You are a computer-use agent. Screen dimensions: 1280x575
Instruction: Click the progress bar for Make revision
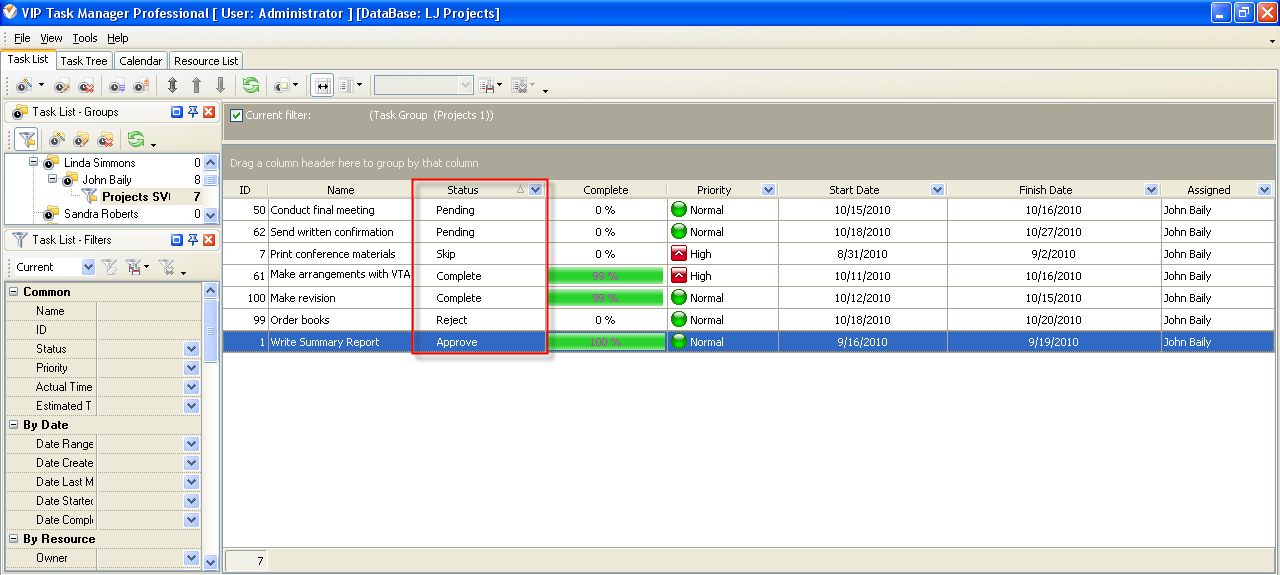click(606, 298)
